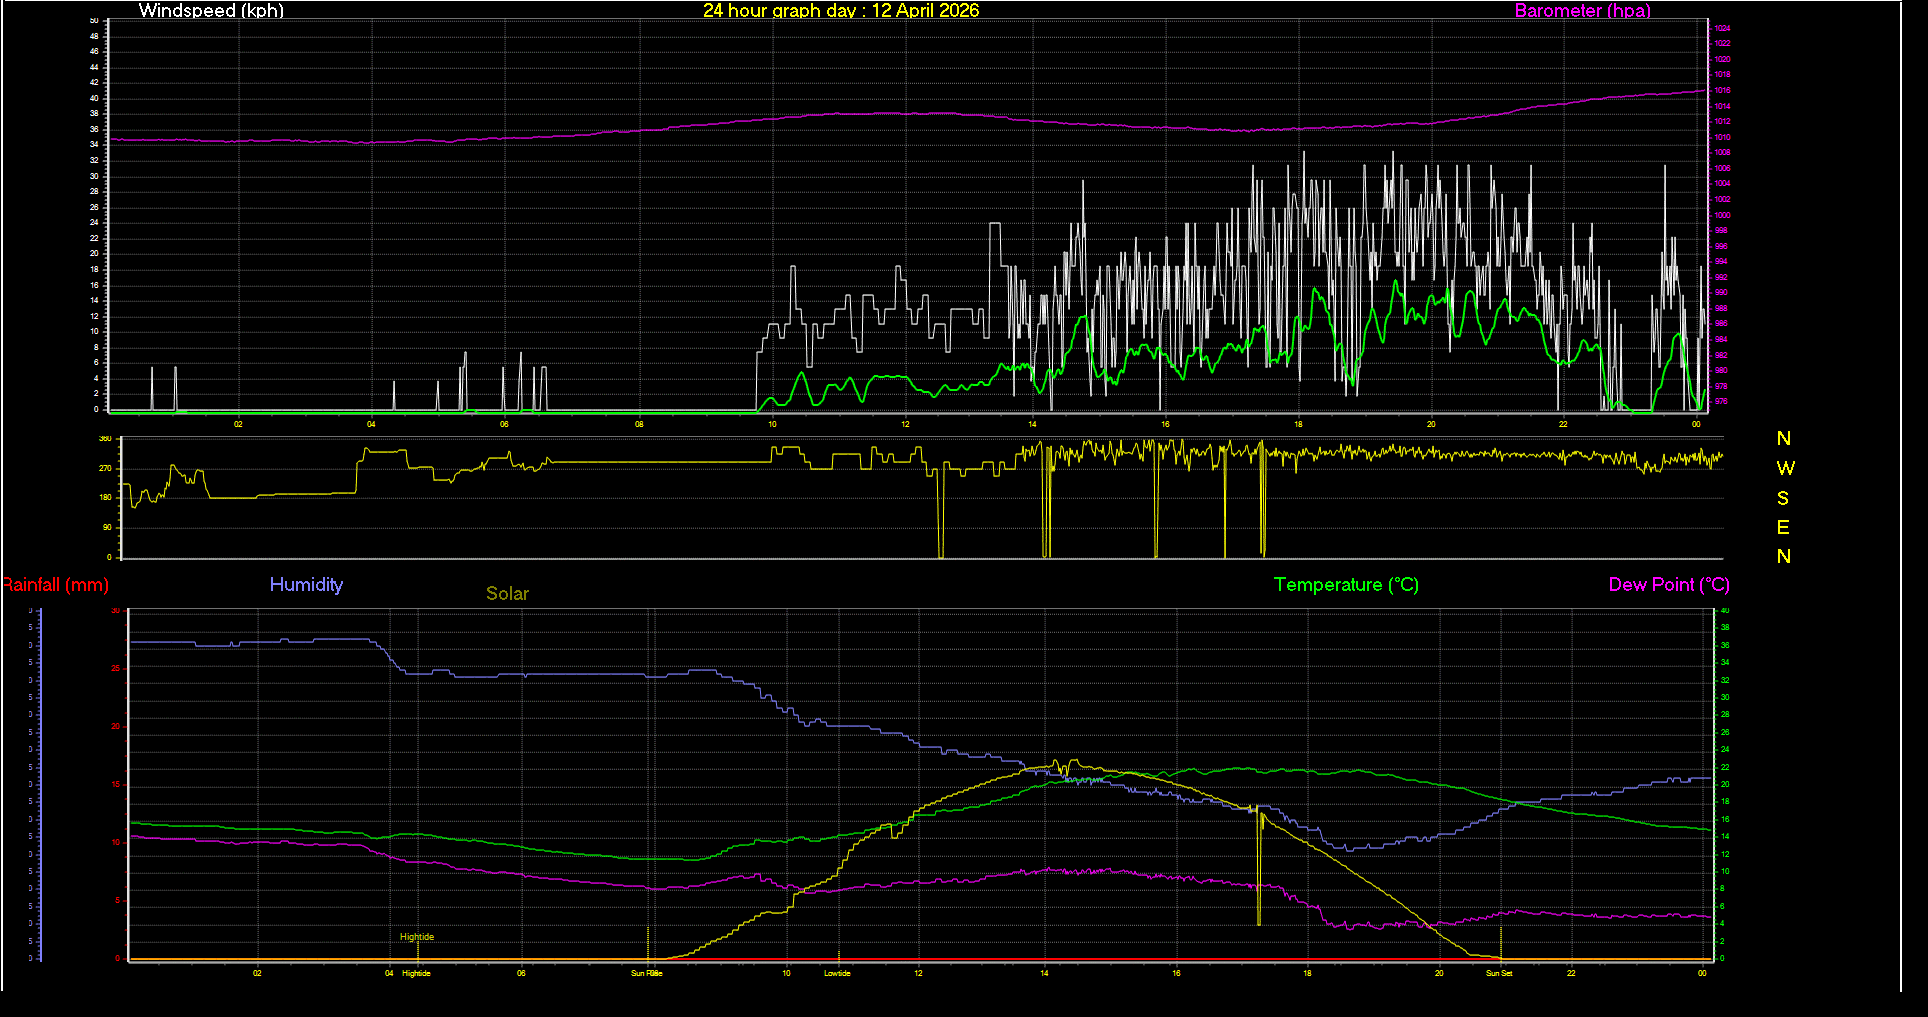Click the Dew Point (°C) legend label
The height and width of the screenshot is (1017, 1928).
coord(1668,585)
